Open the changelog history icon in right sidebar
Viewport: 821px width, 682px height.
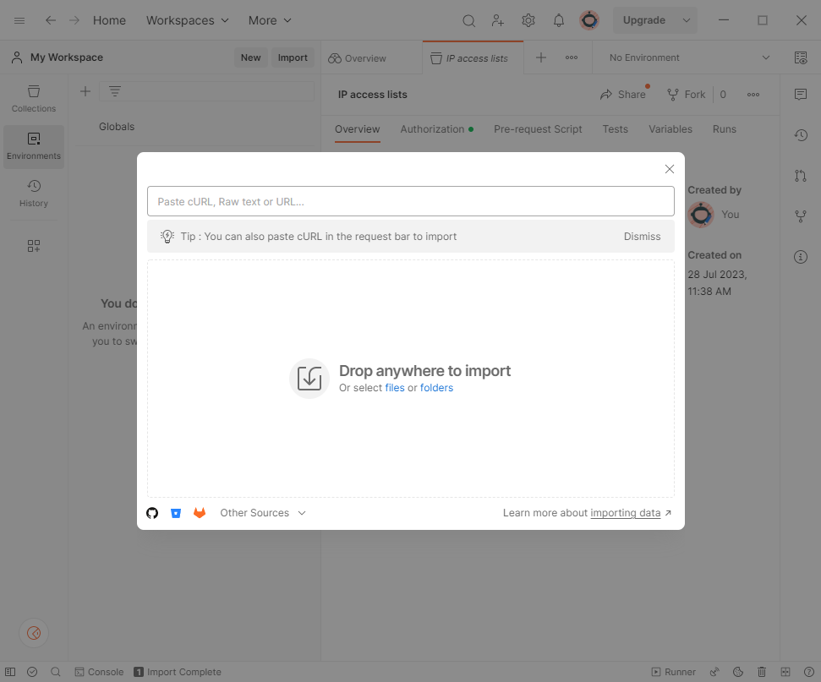800,135
